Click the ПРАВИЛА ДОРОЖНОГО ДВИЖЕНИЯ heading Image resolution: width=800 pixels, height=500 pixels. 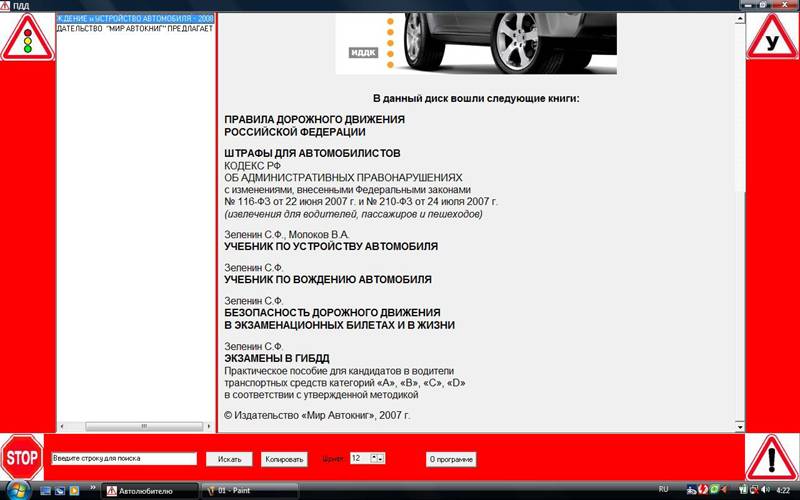(x=314, y=119)
